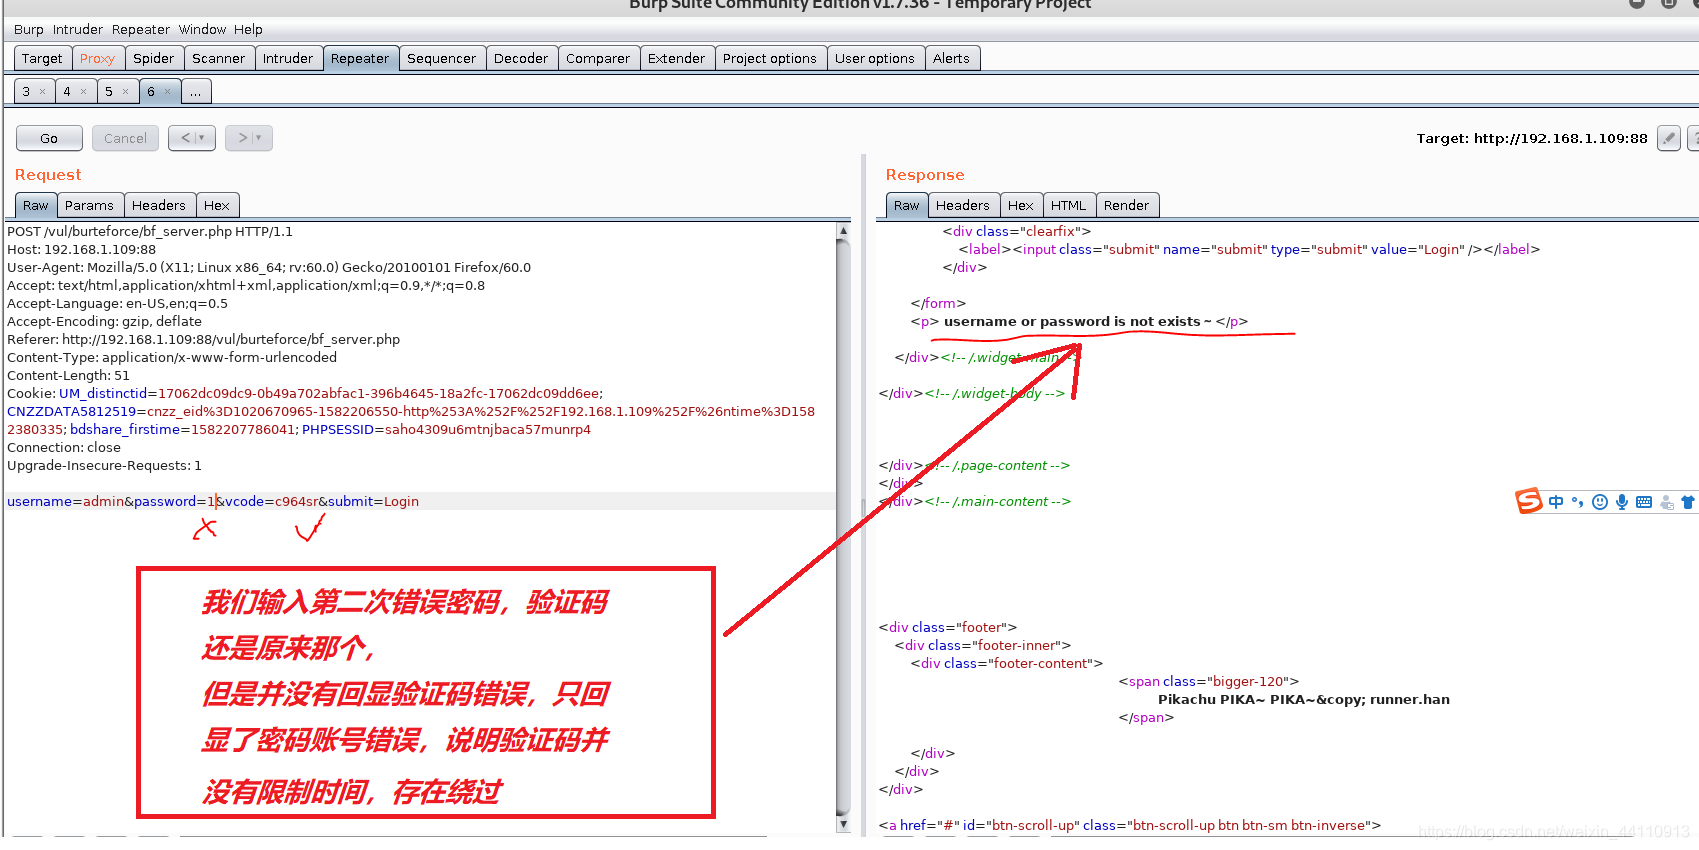The width and height of the screenshot is (1699, 850).
Task: Click the PHPSESSID cookie value text
Action: pos(488,429)
